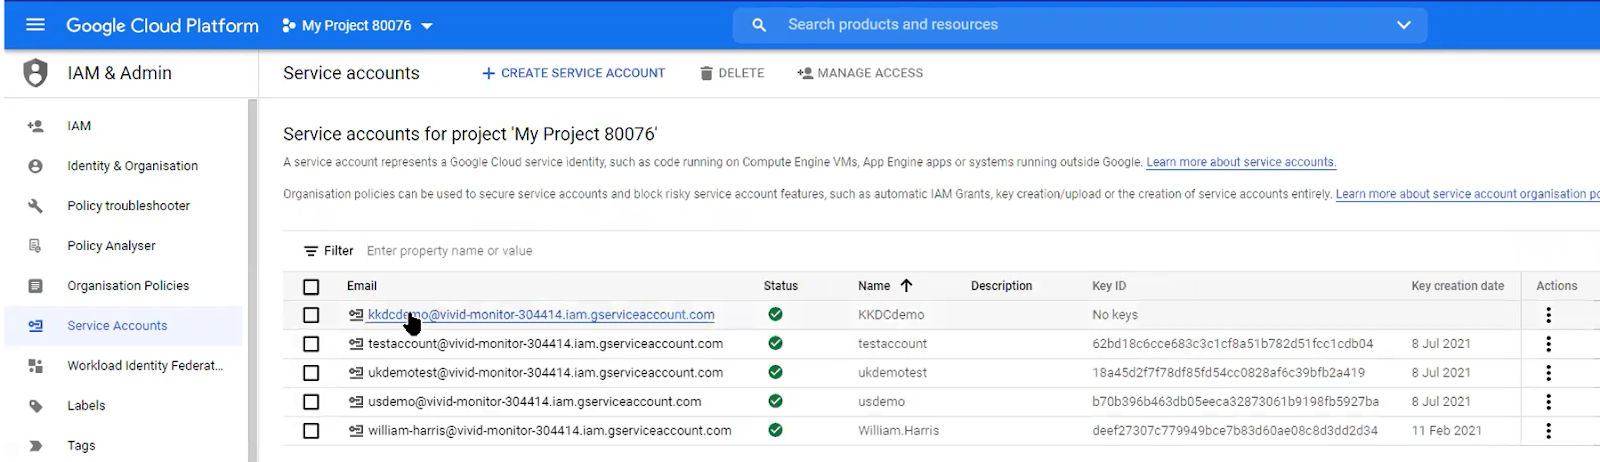Viewport: 1600px width, 462px height.
Task: Click the Google Cloud Platform logo text
Action: pyautogui.click(x=162, y=26)
